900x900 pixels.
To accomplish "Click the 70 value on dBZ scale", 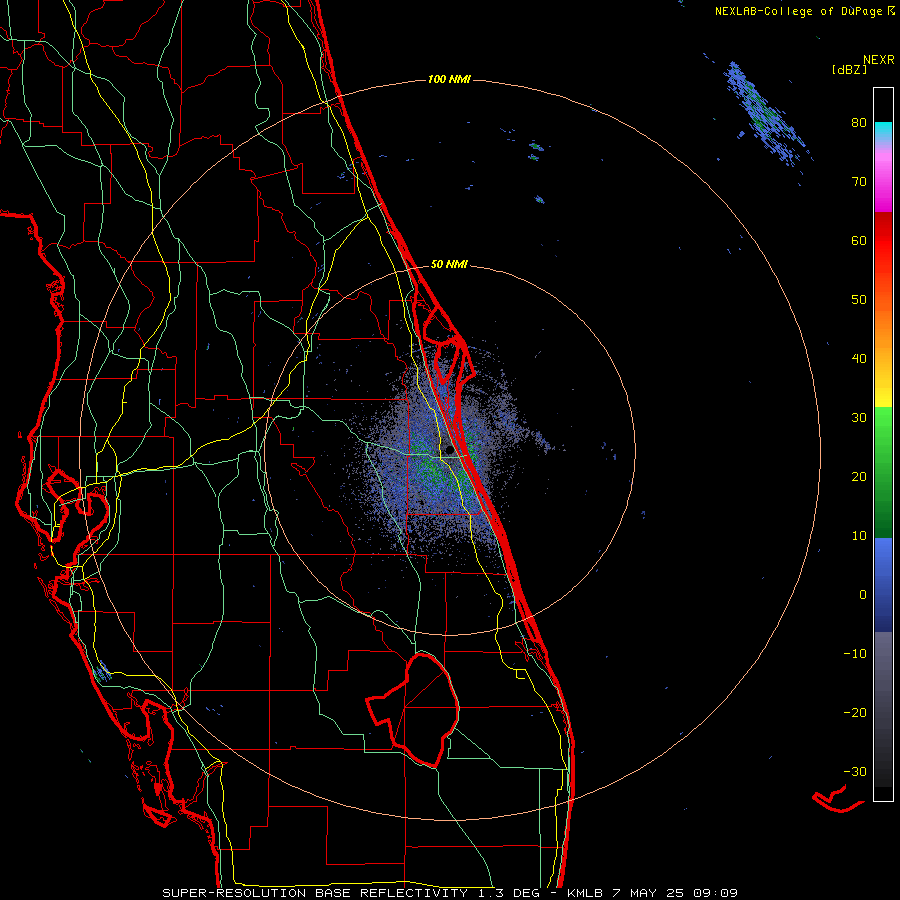I will pyautogui.click(x=859, y=181).
